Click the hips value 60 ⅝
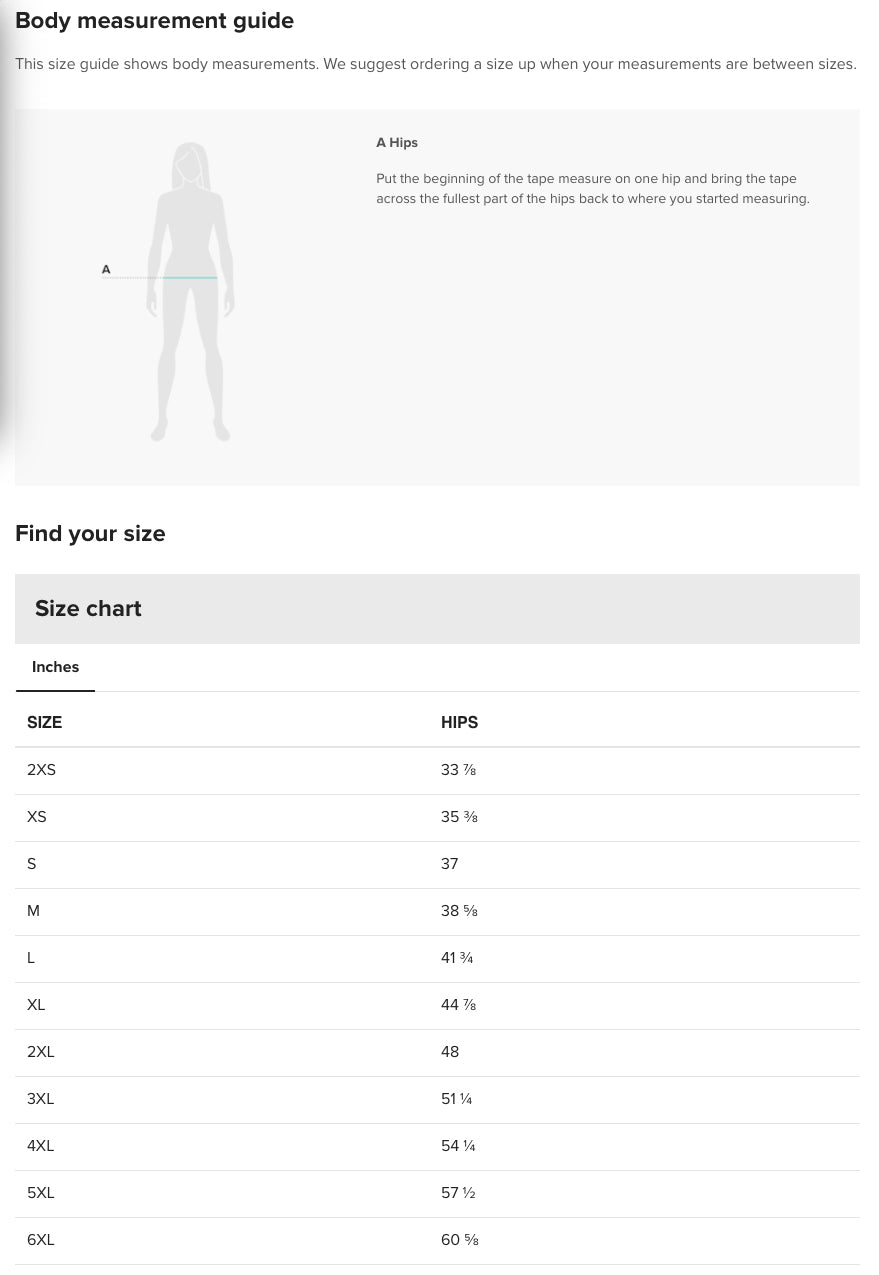Screen dimensions: 879x1275 [x=460, y=1240]
